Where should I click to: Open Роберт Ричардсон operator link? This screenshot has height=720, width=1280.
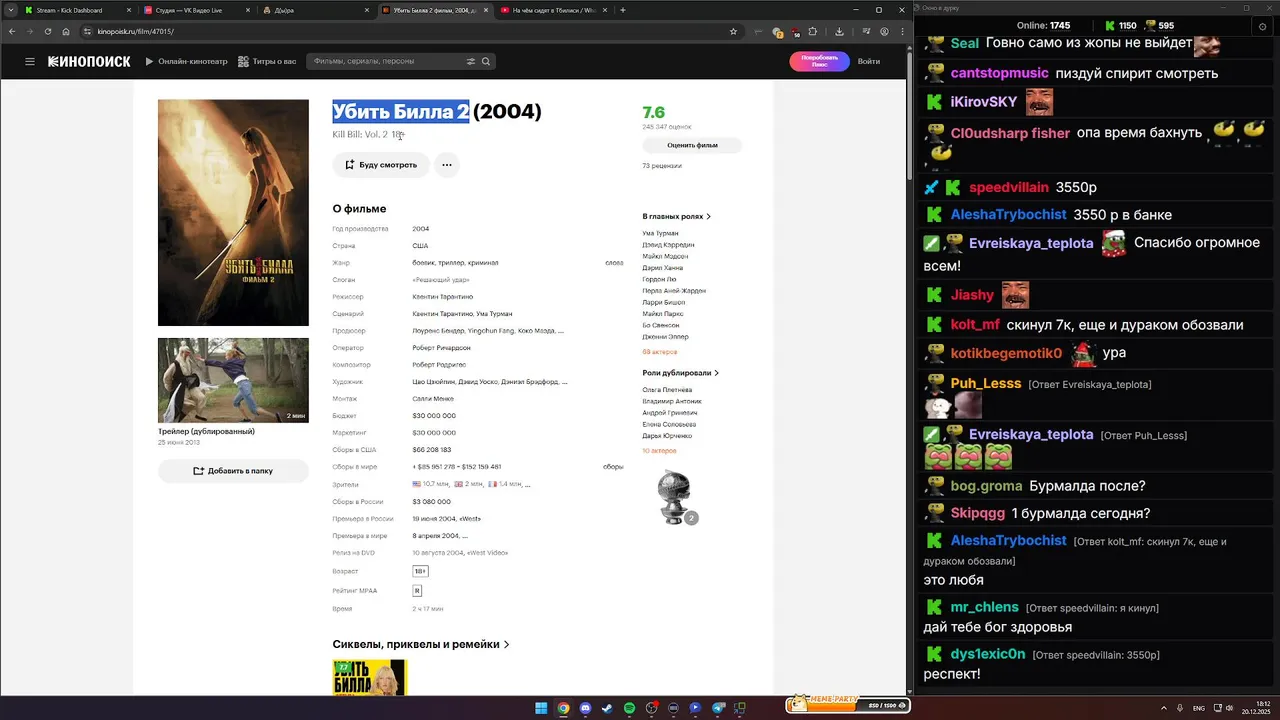439,348
